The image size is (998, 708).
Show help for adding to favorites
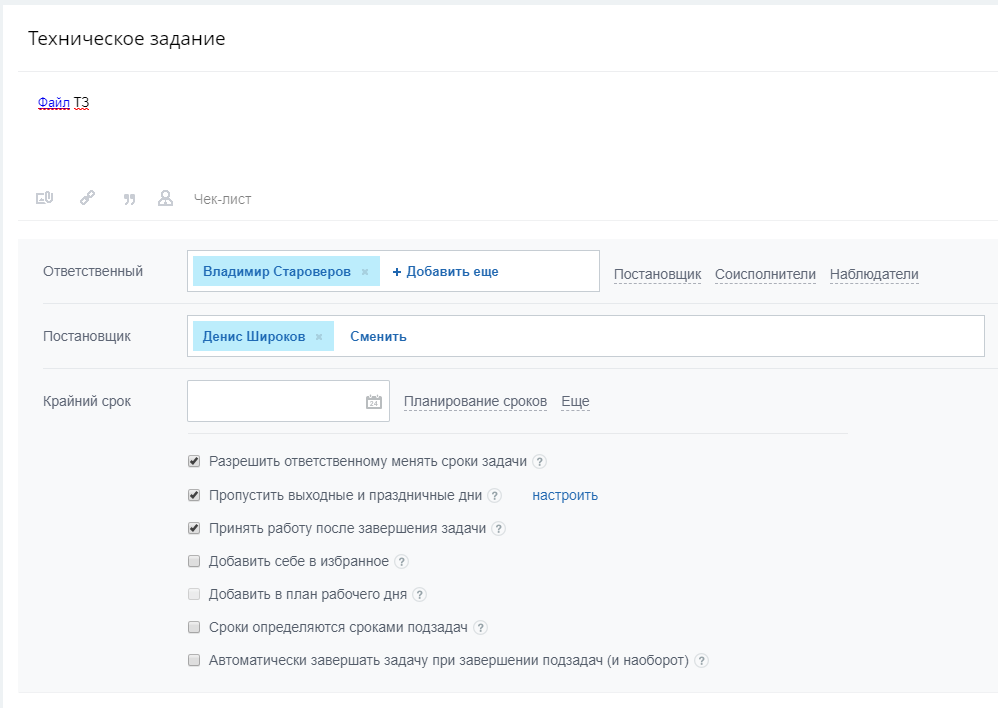pos(401,562)
